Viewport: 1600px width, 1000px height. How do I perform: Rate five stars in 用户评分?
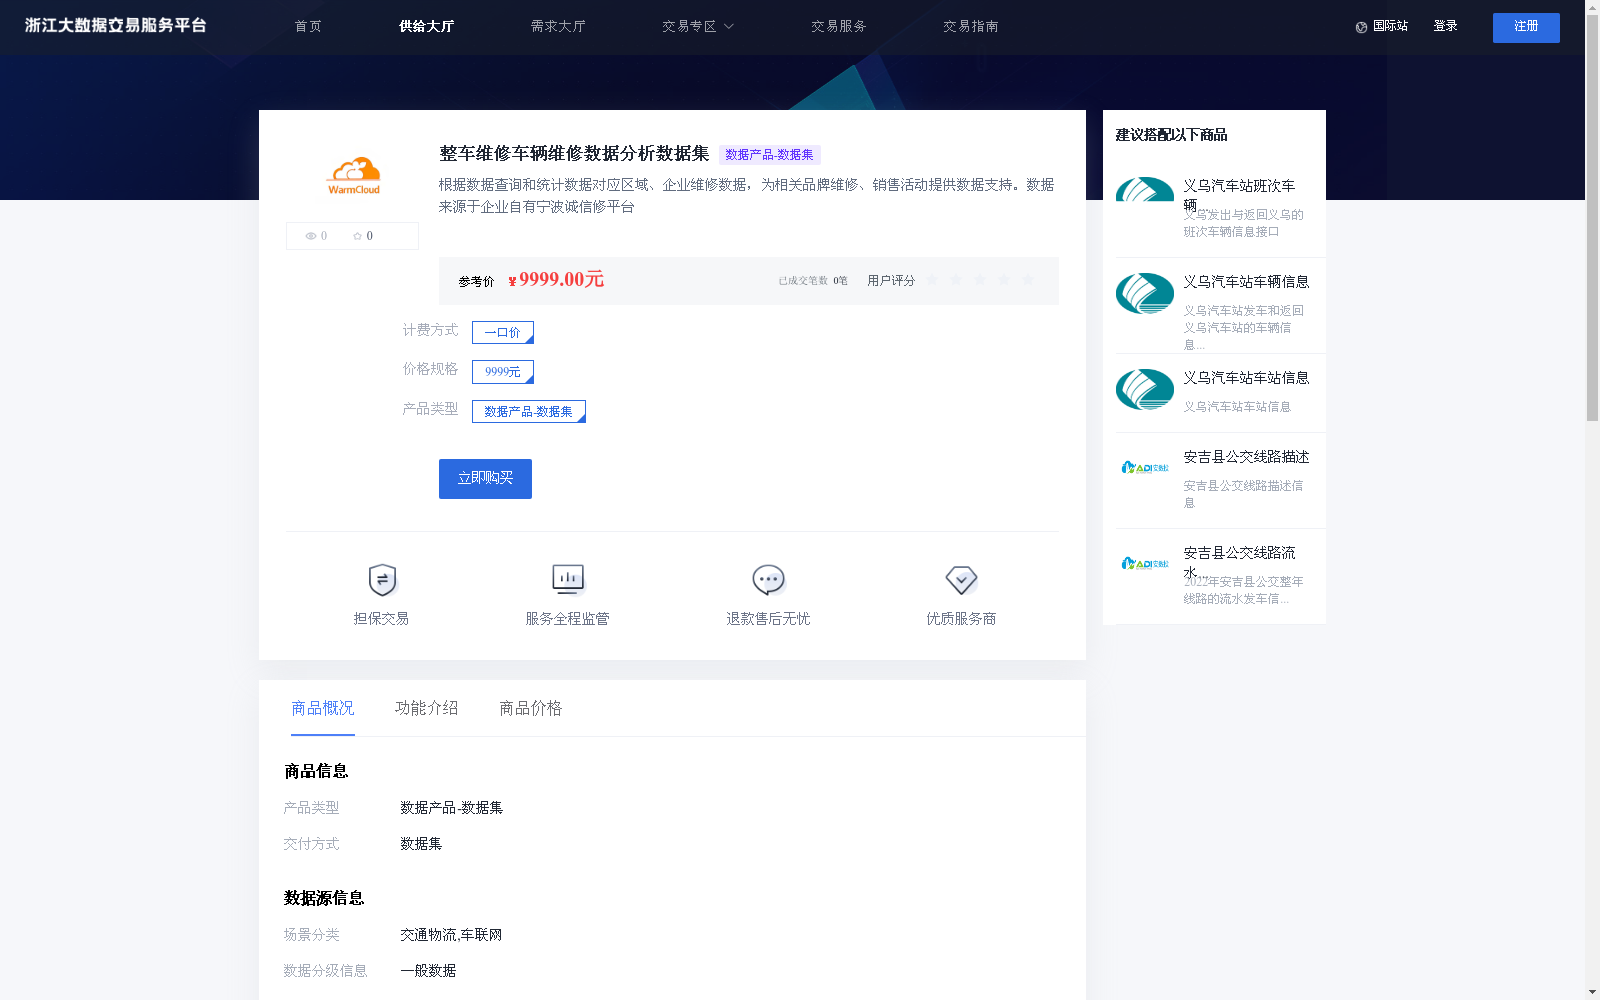pos(1028,280)
